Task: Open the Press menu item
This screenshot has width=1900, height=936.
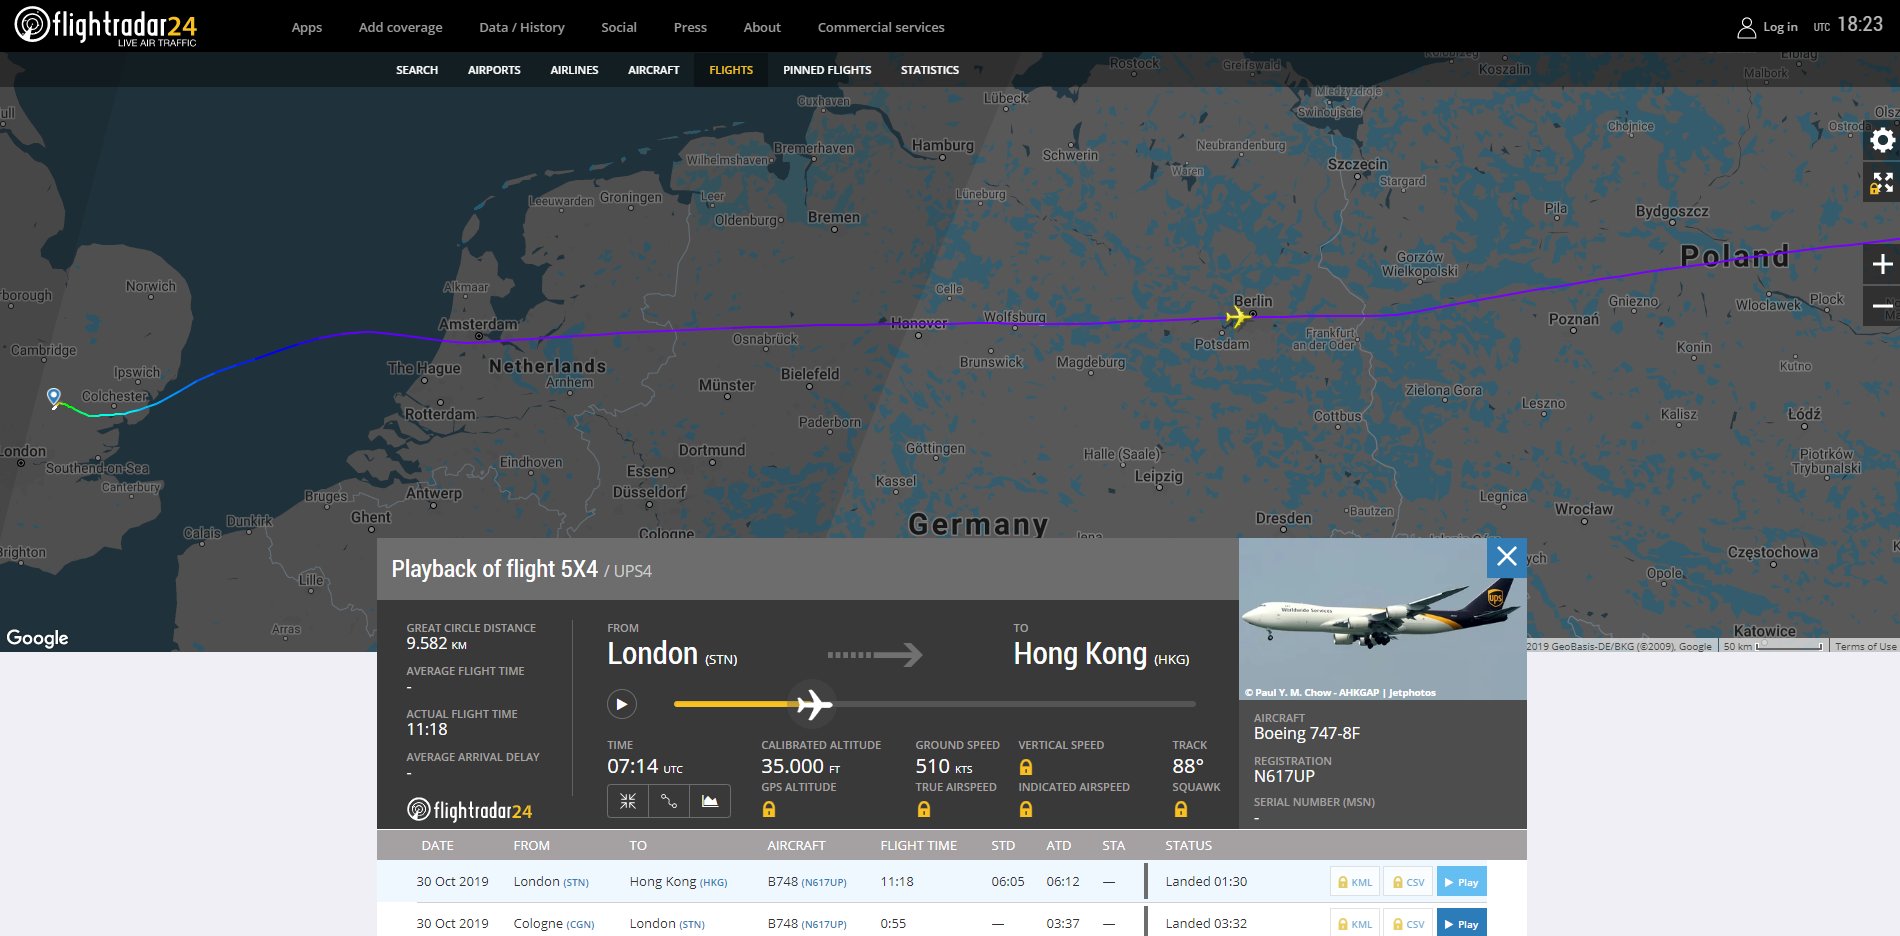Action: pyautogui.click(x=690, y=27)
